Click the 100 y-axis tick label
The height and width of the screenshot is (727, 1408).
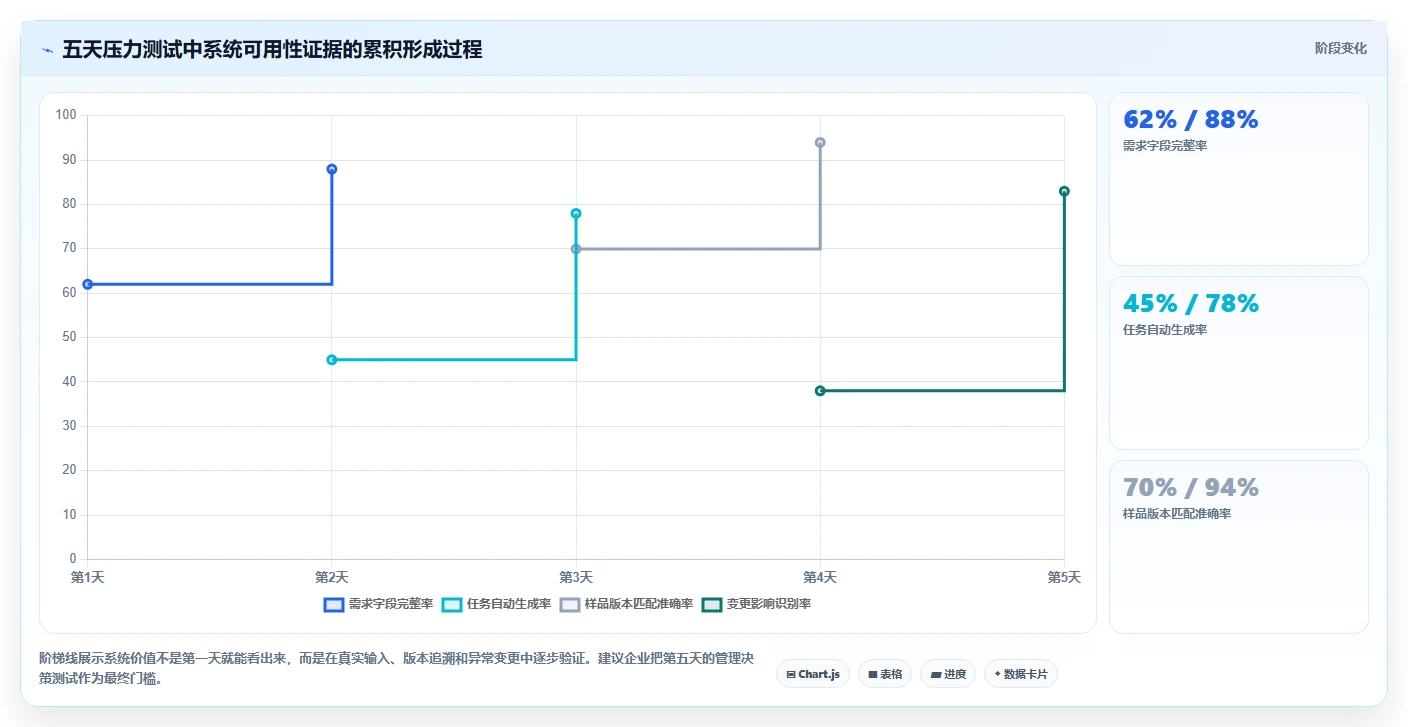(66, 115)
